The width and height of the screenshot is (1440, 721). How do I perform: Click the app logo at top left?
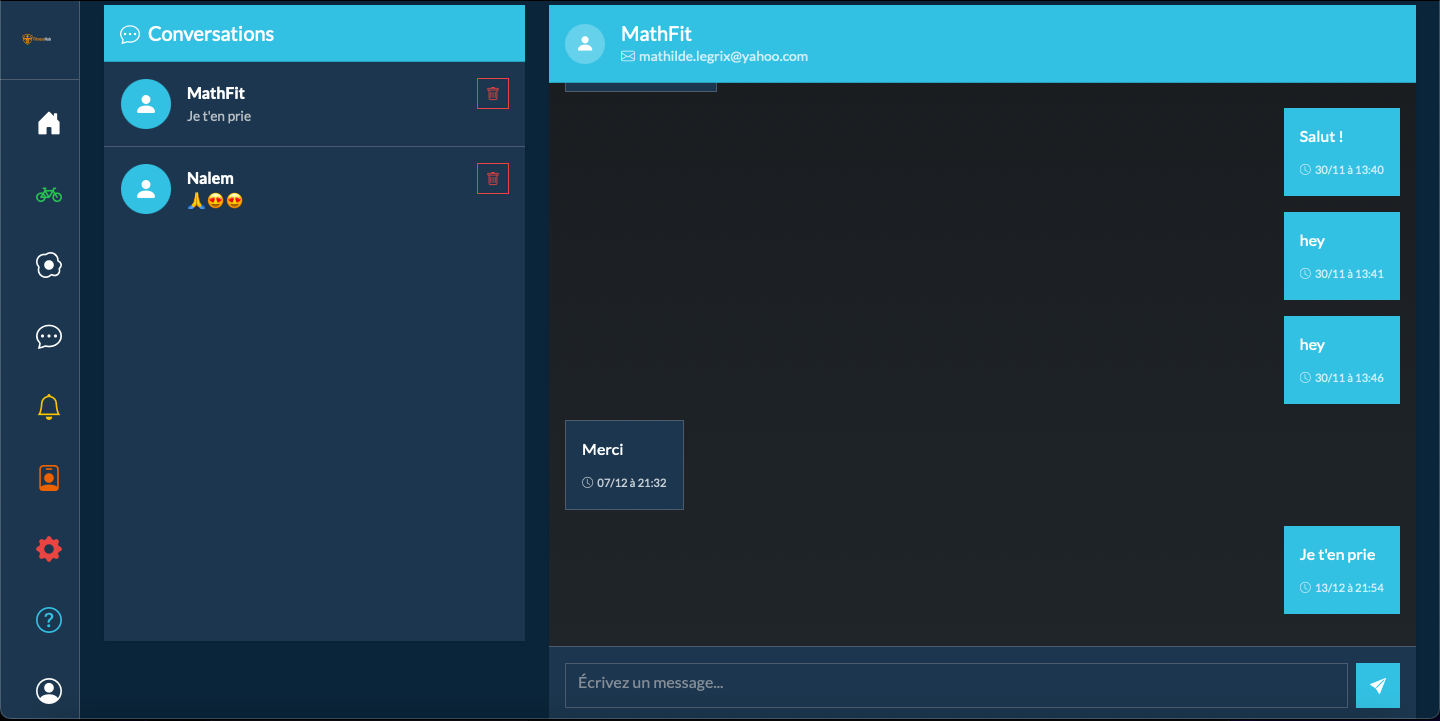(39, 39)
